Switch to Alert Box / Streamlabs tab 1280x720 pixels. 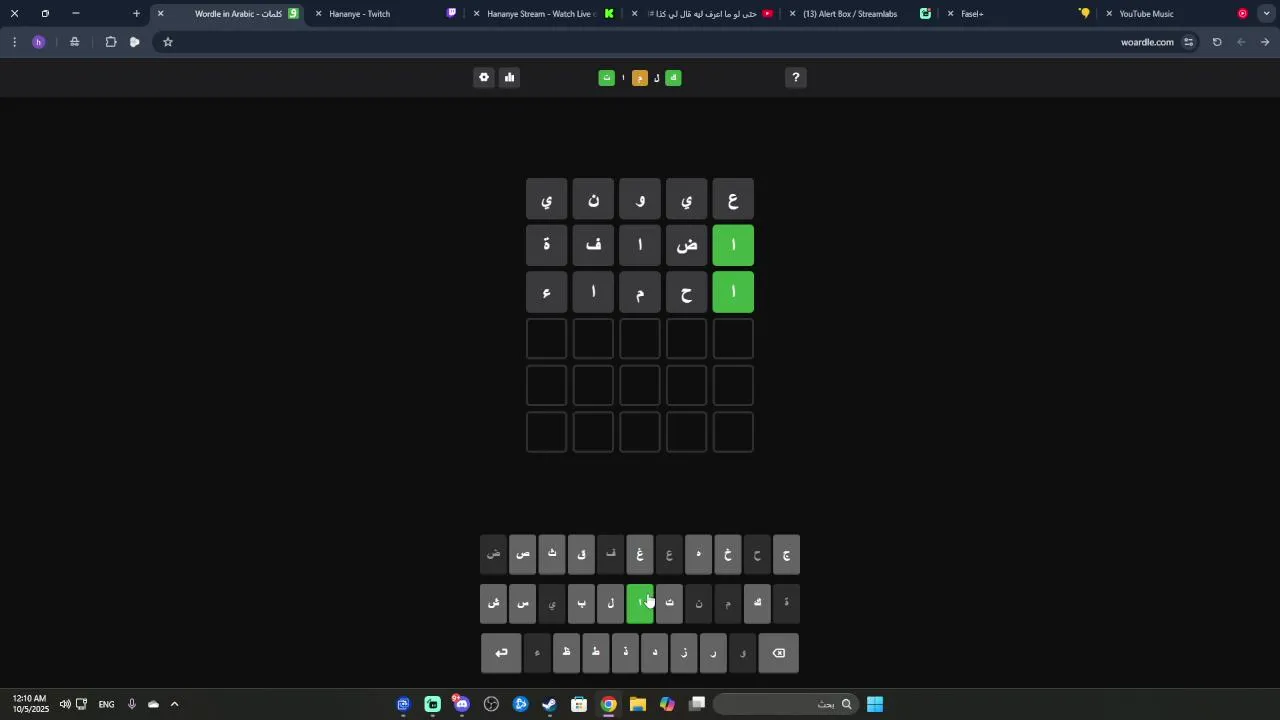860,14
